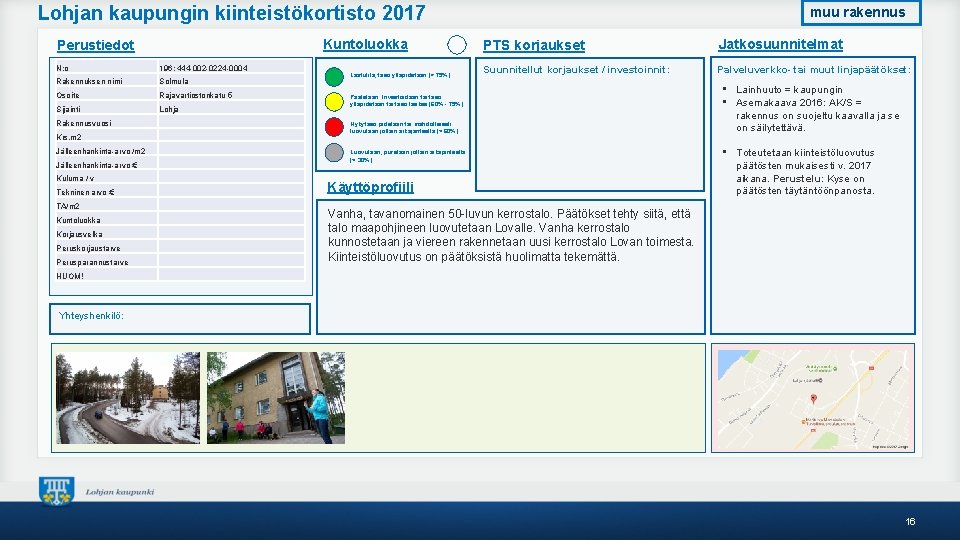The image size is (960, 540).
Task: Click the Kuluma /v row label
Action: click(x=75, y=178)
